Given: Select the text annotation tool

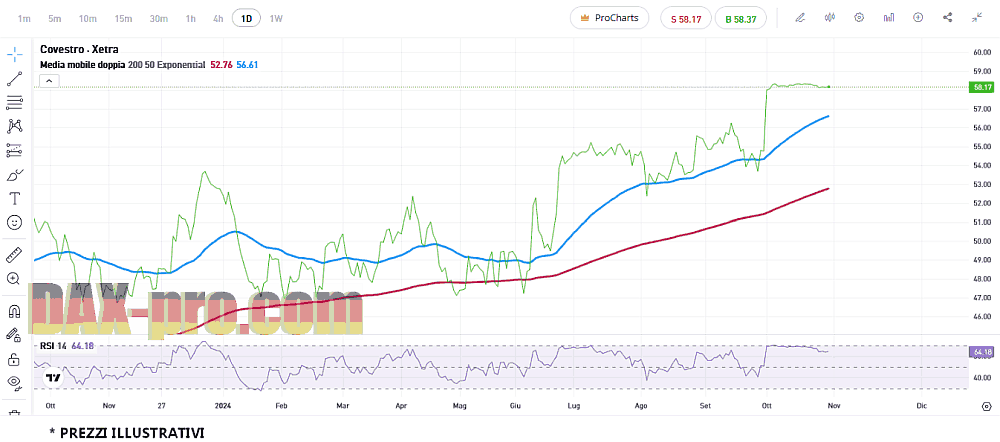Looking at the screenshot, I should click(x=14, y=198).
